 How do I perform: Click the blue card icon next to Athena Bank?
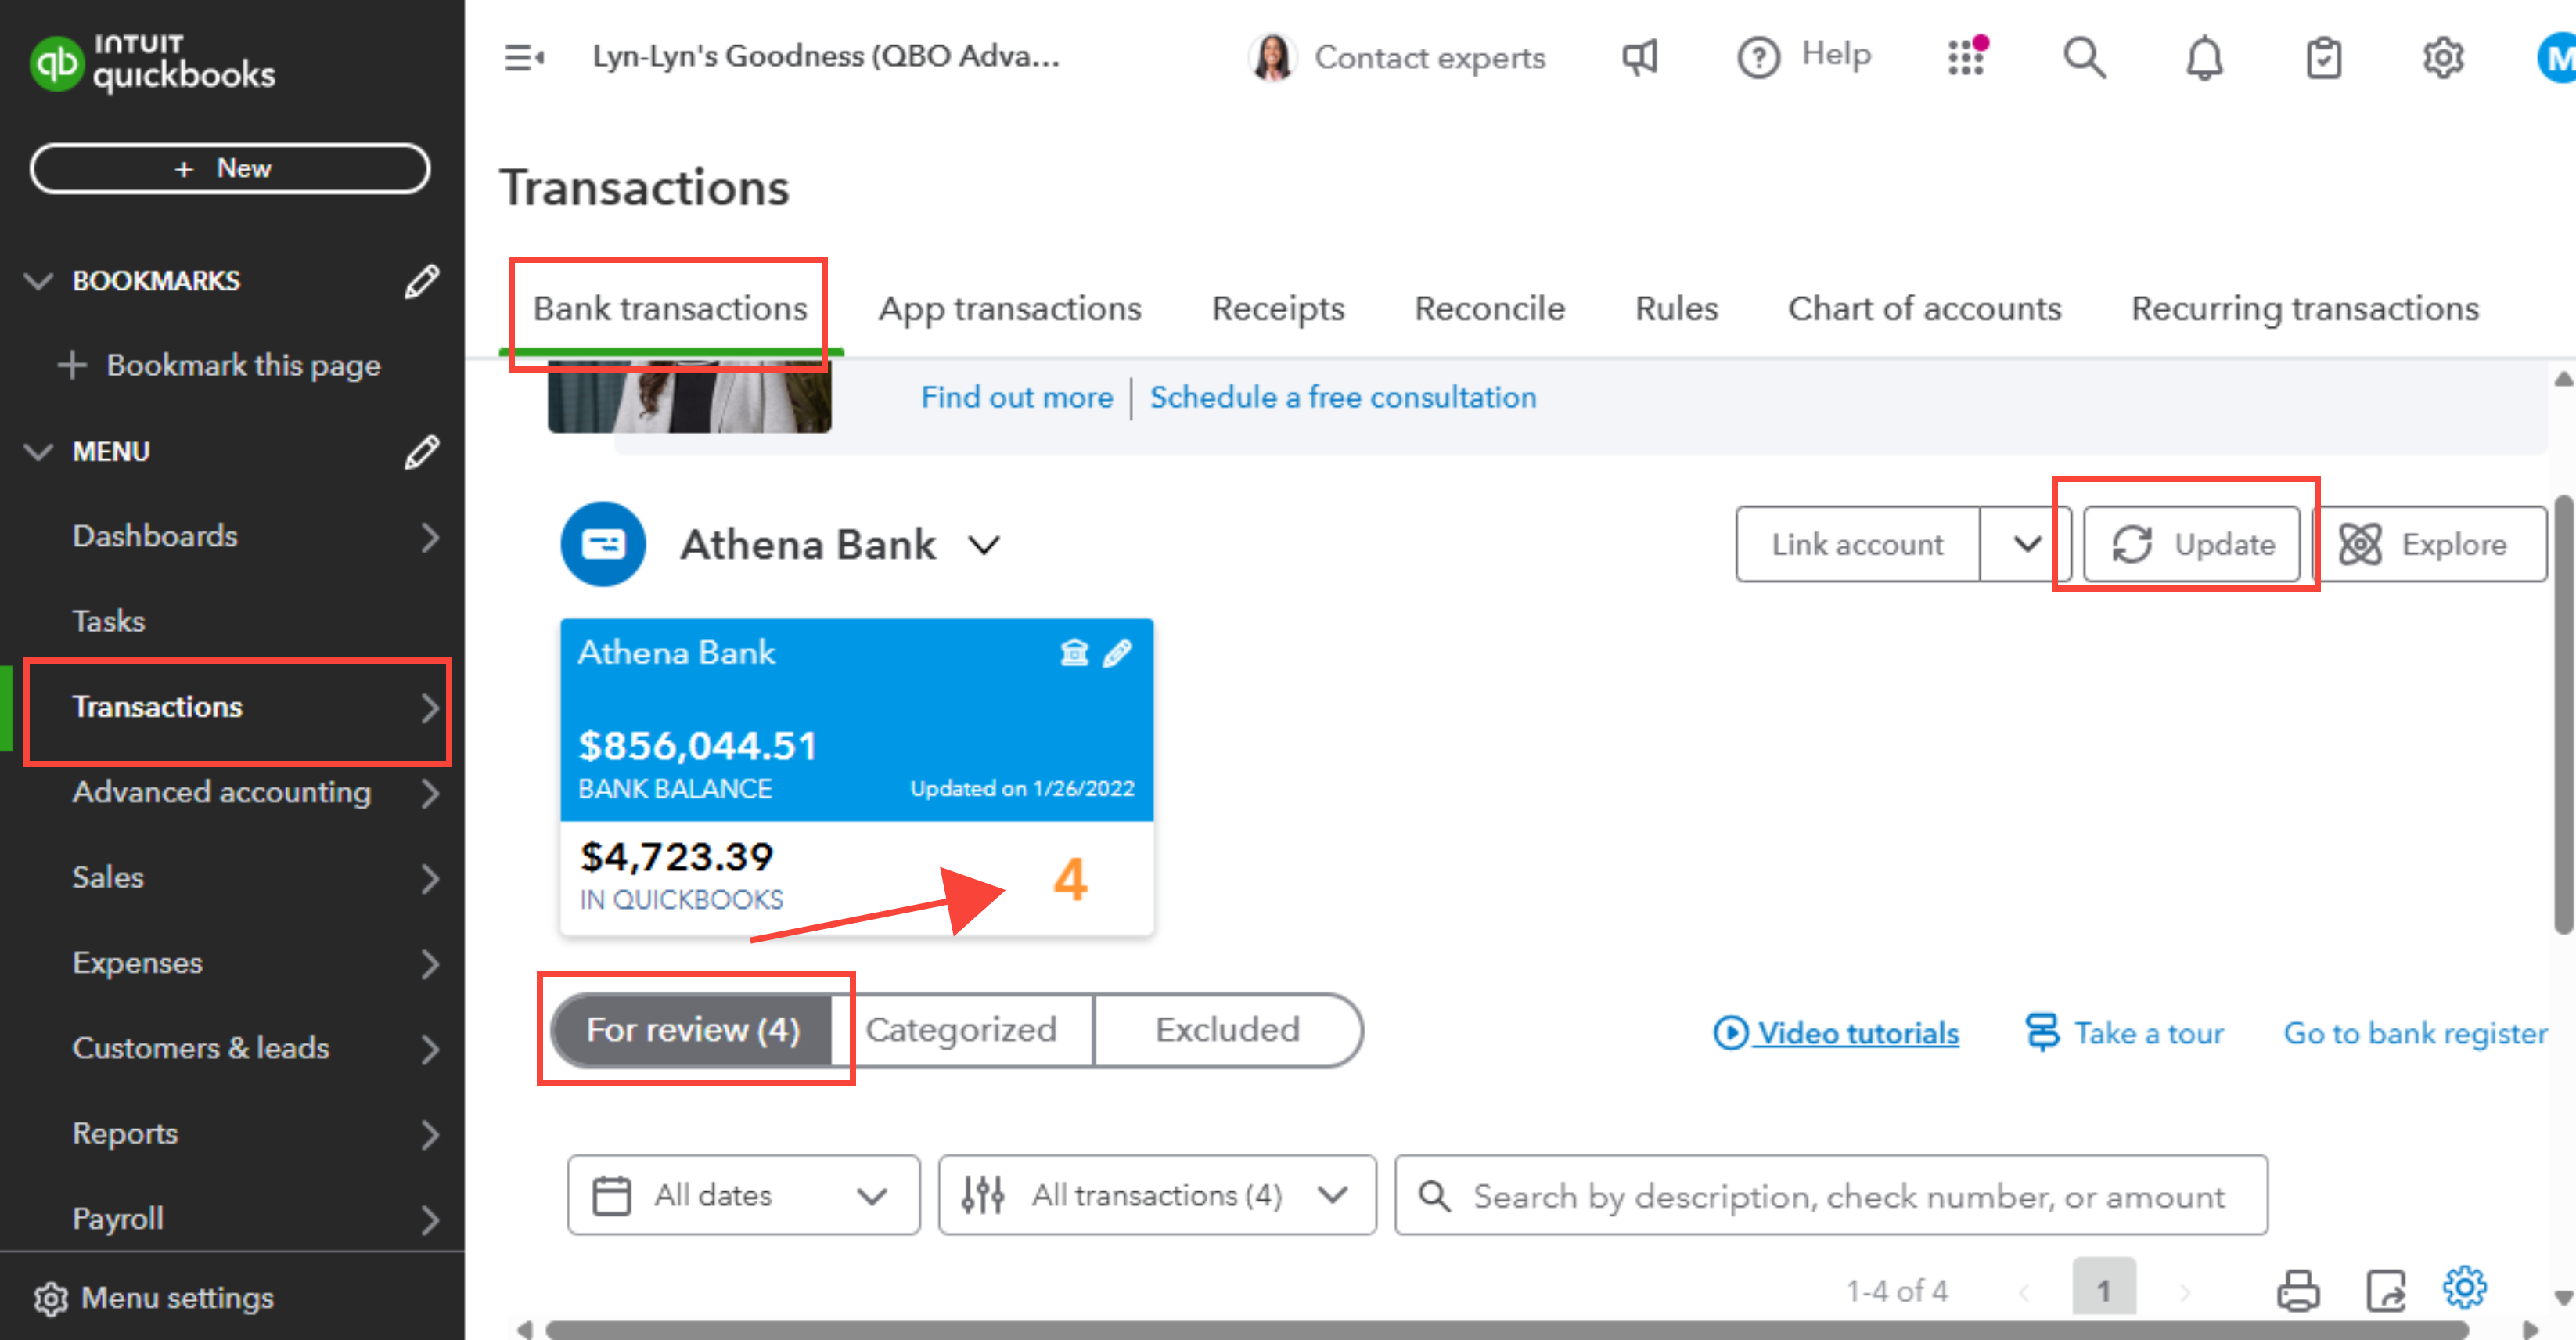tap(603, 544)
